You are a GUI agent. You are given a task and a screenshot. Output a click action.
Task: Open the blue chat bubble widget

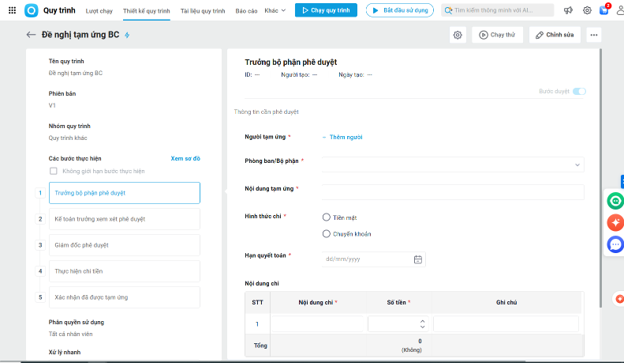[x=615, y=244]
